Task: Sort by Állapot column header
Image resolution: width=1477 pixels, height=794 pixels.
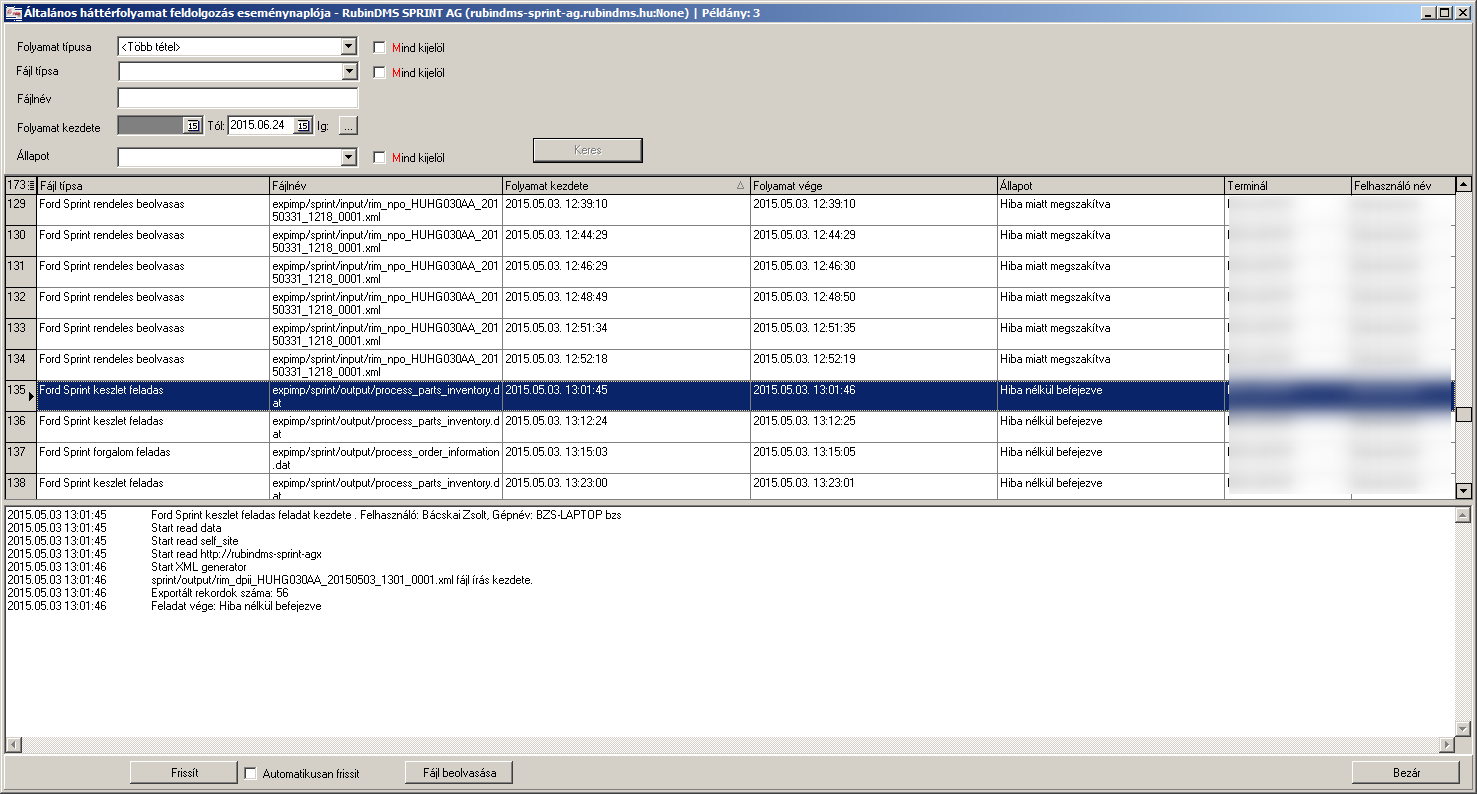Action: (1111, 186)
